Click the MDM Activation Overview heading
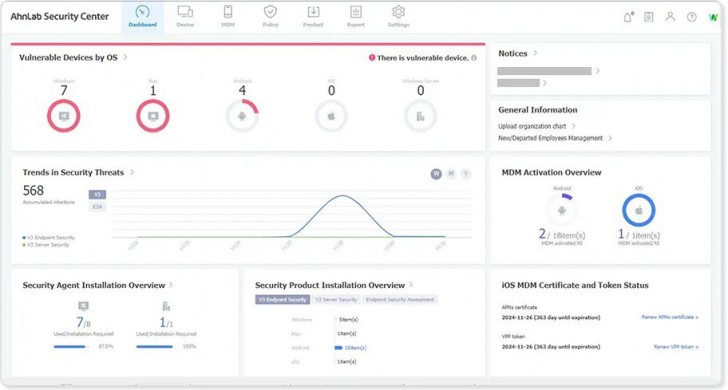Screen dimensions: 728x390 pos(551,172)
